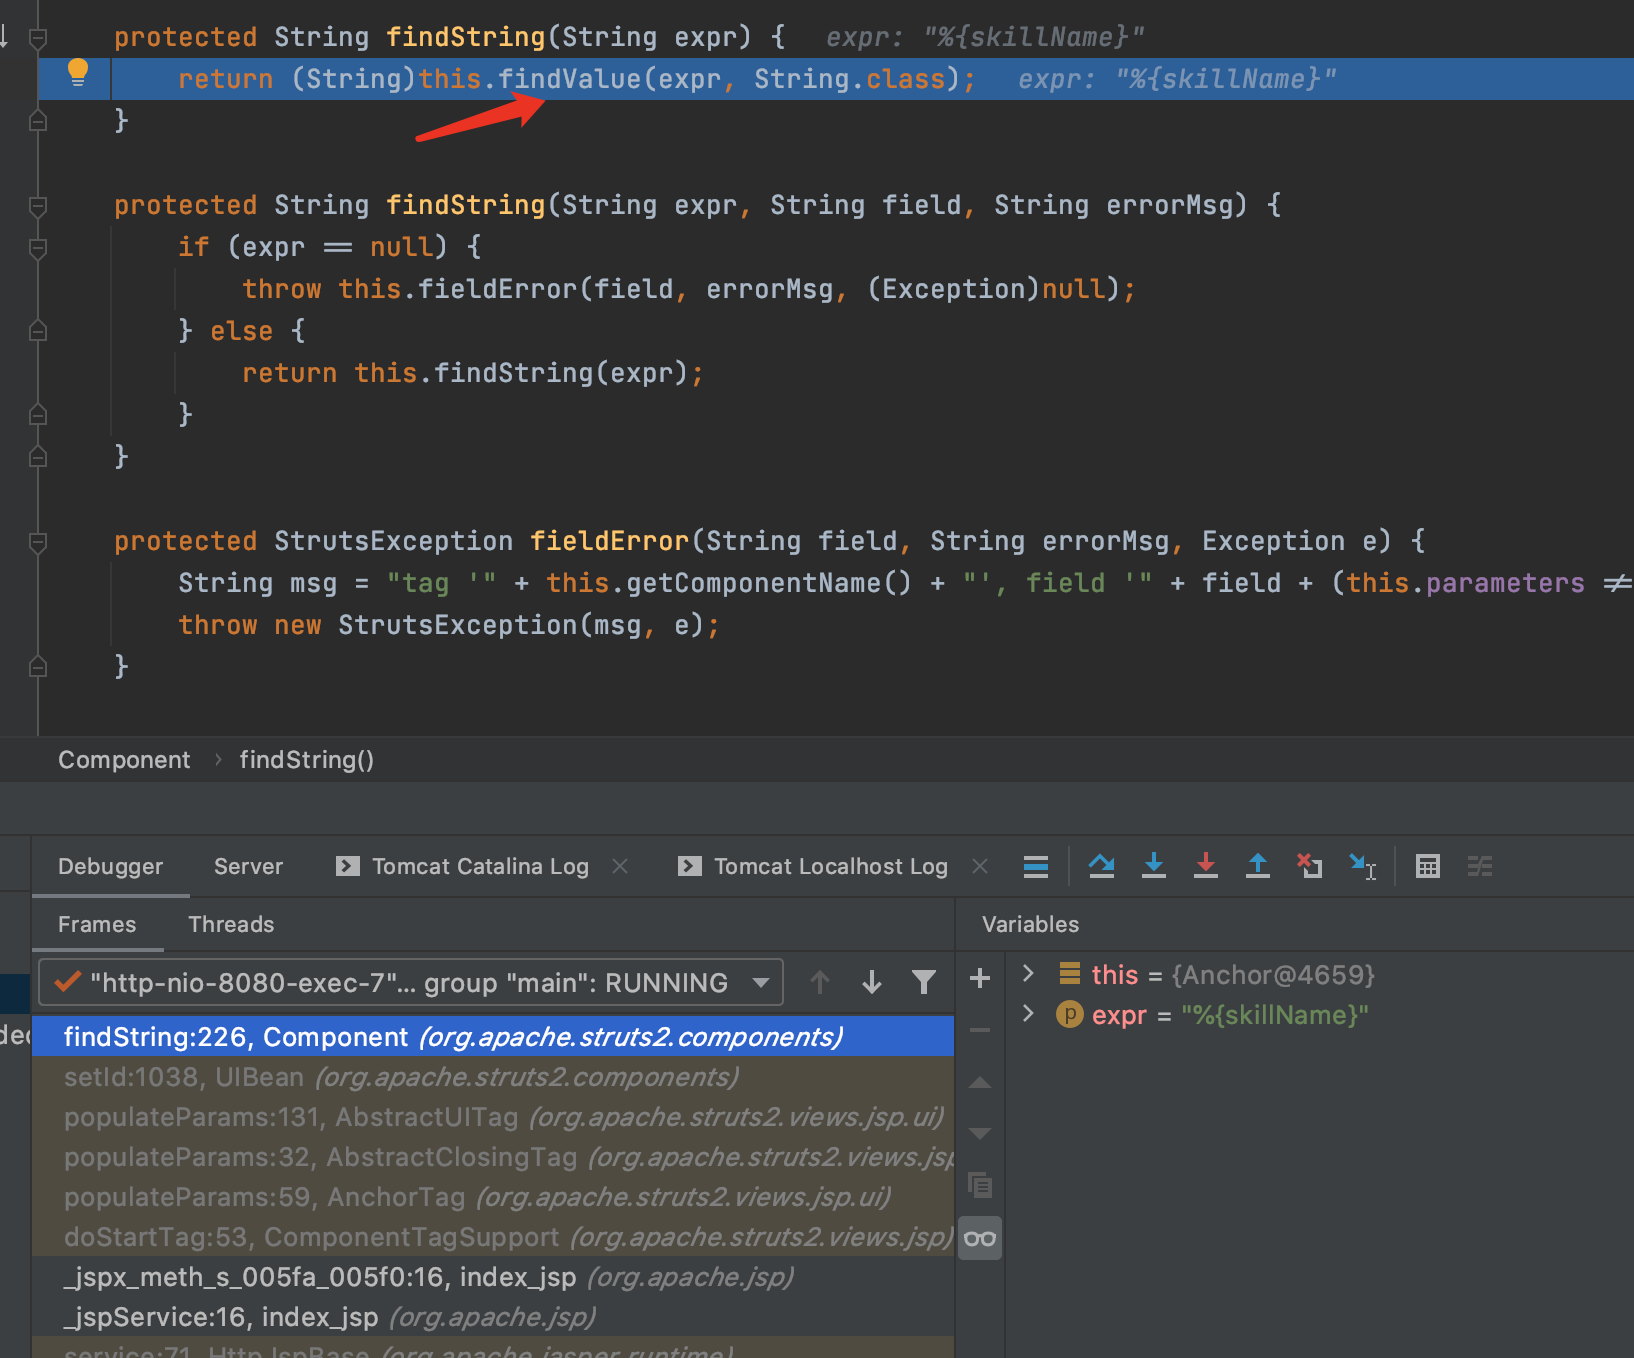The height and width of the screenshot is (1358, 1634).
Task: Select frame populateParams:59, AnchorTag
Action: pyautogui.click(x=493, y=1197)
